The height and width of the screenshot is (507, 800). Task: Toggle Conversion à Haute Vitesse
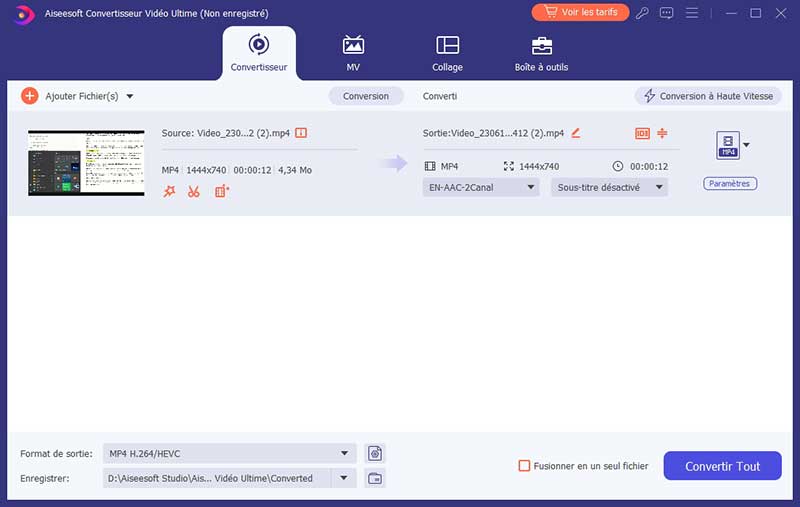coord(708,96)
